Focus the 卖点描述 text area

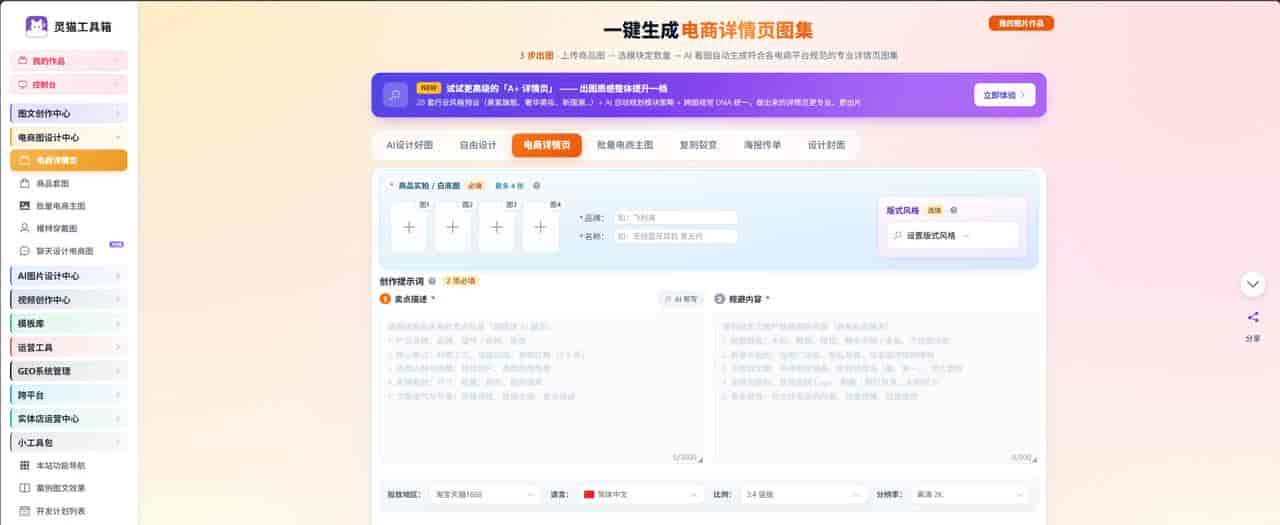[x=542, y=388]
